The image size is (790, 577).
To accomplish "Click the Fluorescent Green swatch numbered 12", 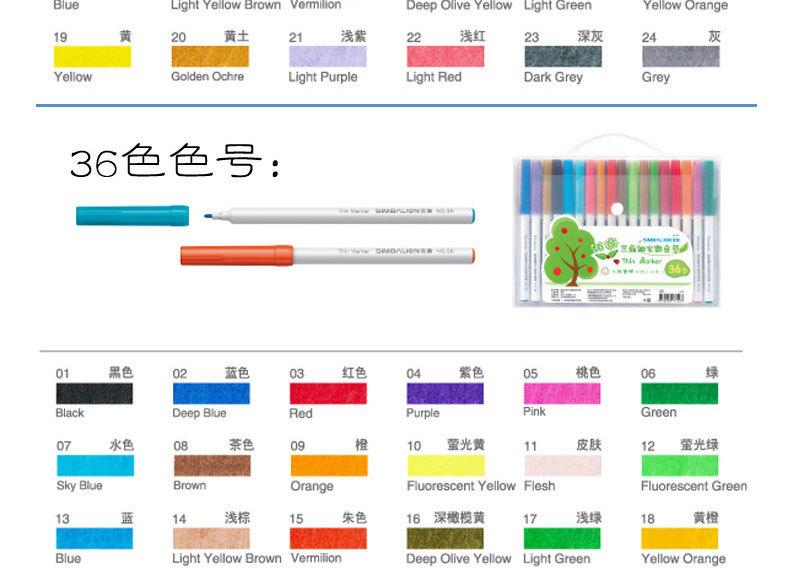I will 679,466.
